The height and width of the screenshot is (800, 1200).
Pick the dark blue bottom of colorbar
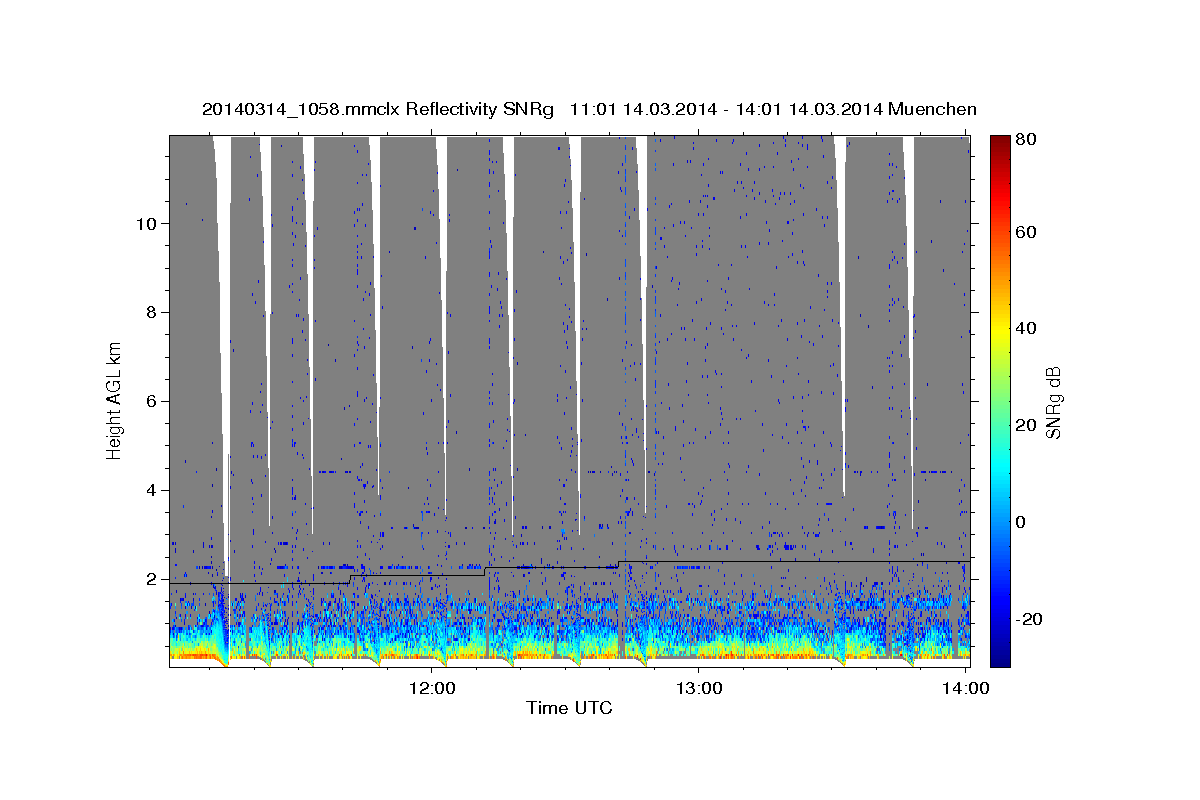(1000, 660)
